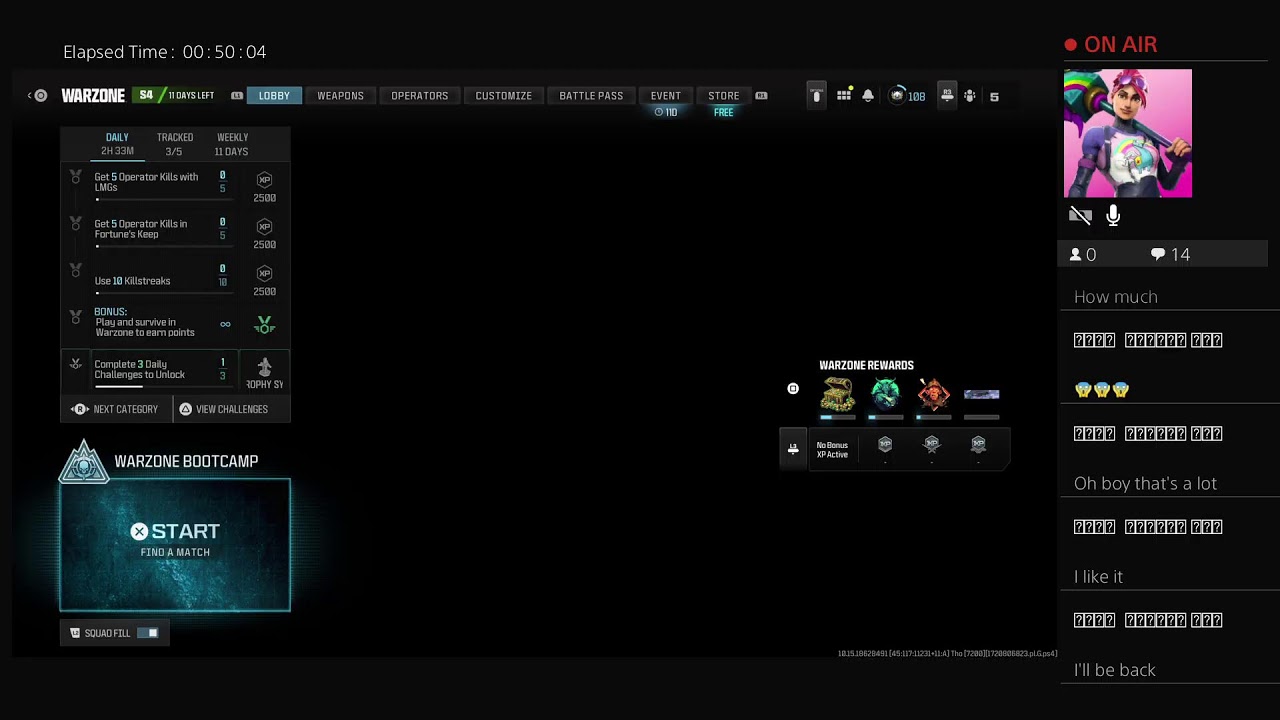The width and height of the screenshot is (1280, 720).
Task: Select the weapon camo reward thumbnail
Action: (981, 395)
